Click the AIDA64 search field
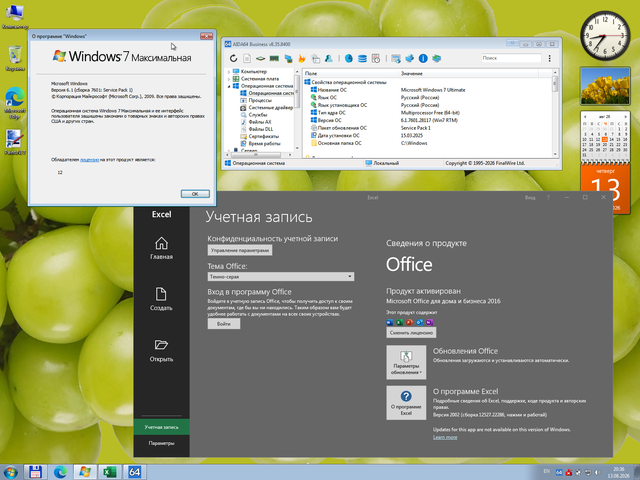The image size is (640, 480). pos(511,58)
